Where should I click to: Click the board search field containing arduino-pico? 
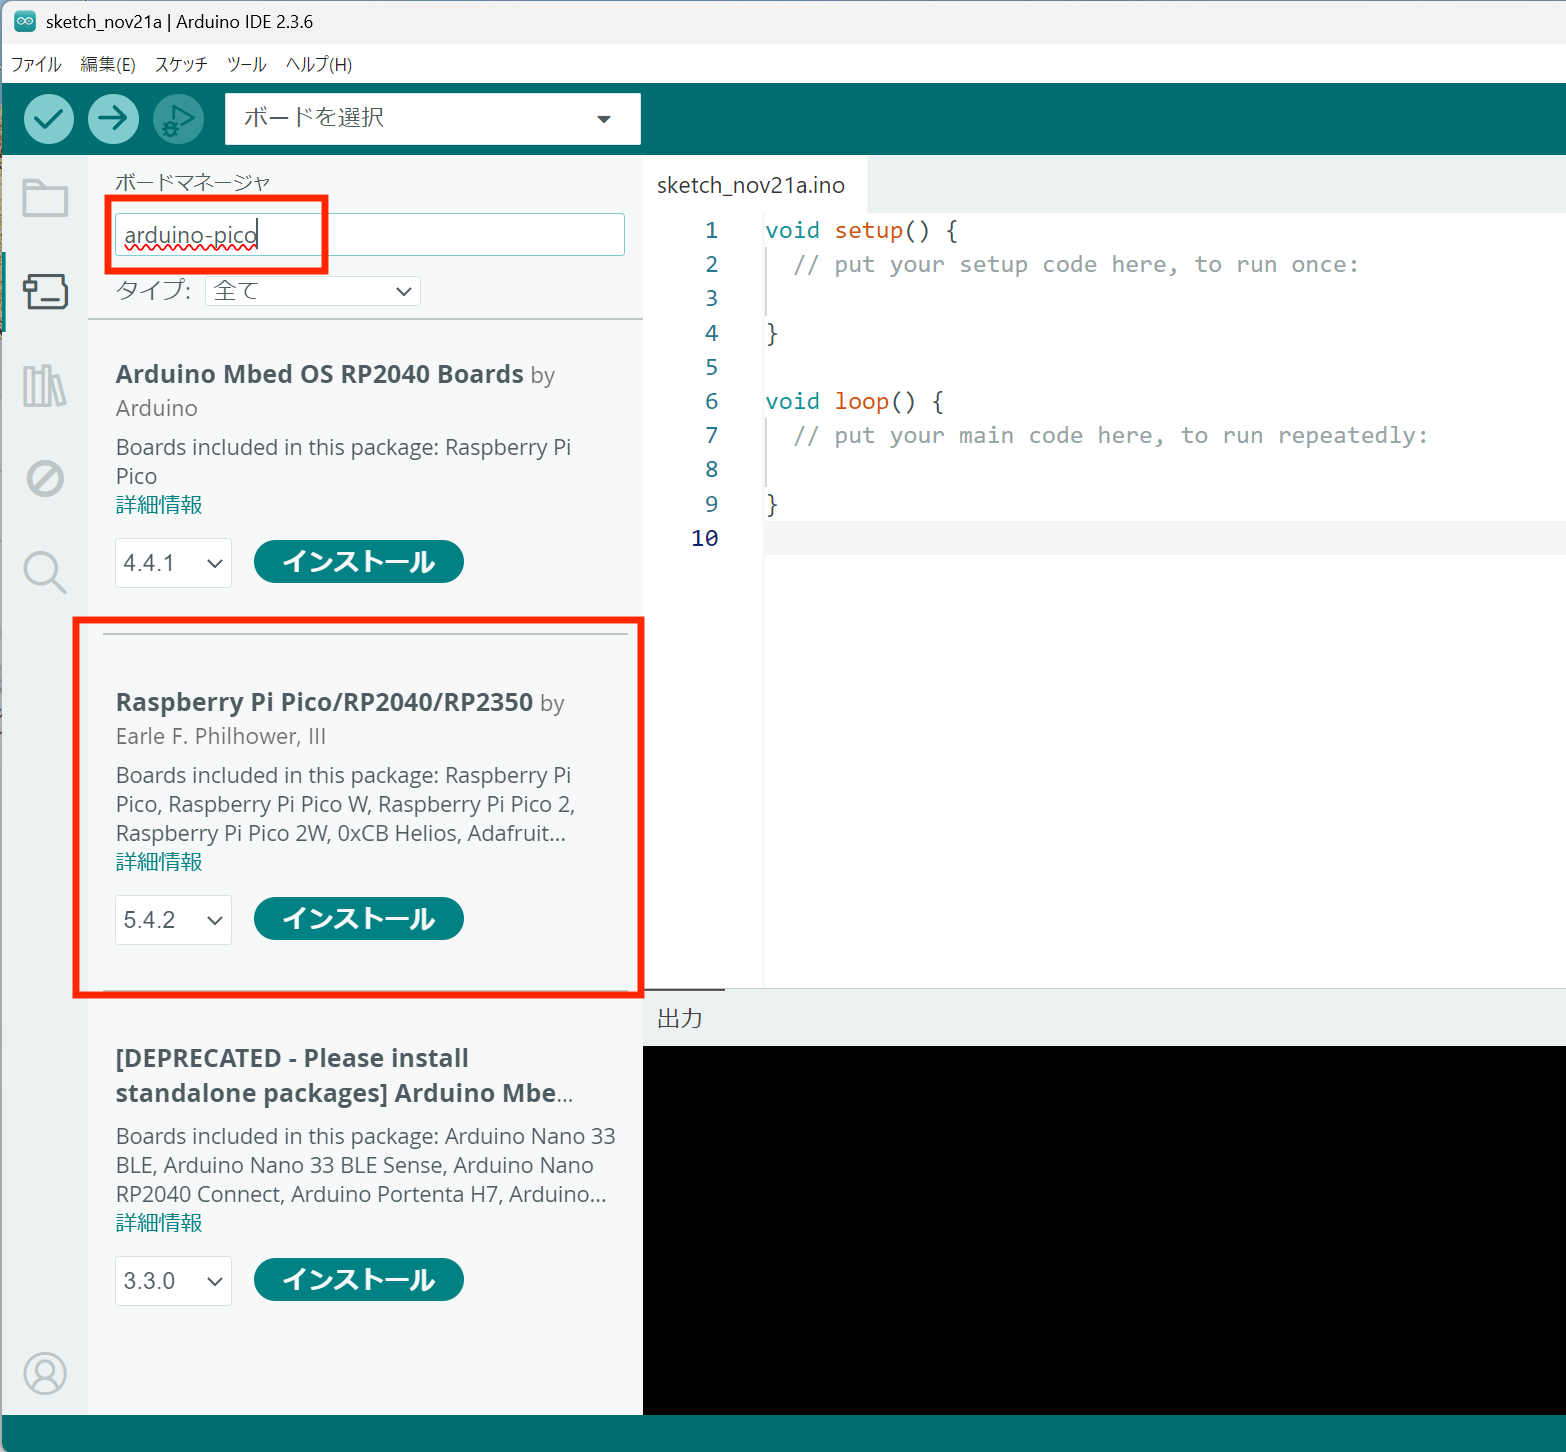click(x=369, y=235)
